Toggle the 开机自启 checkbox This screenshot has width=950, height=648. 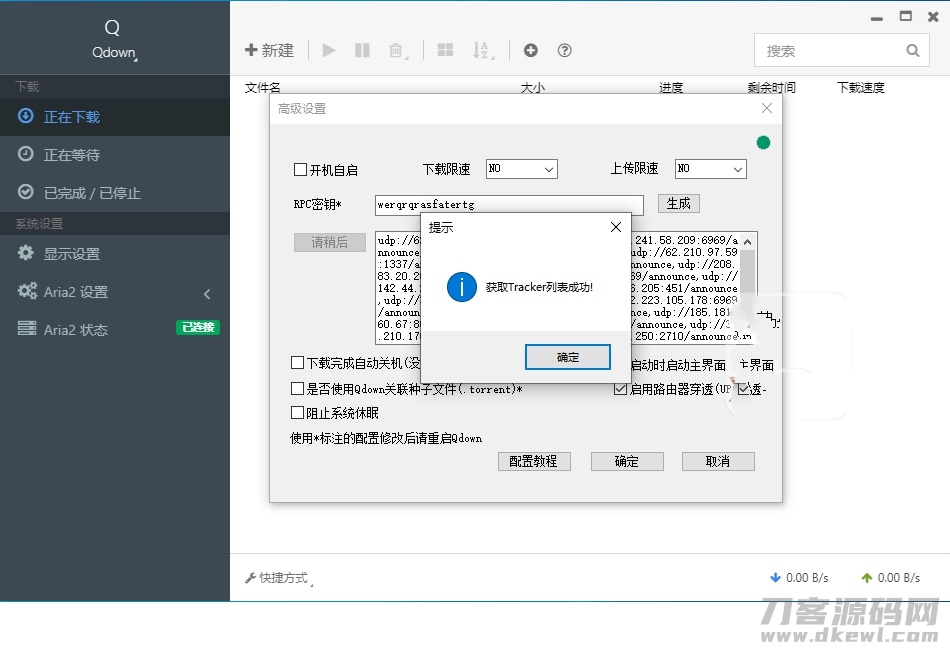(300, 170)
